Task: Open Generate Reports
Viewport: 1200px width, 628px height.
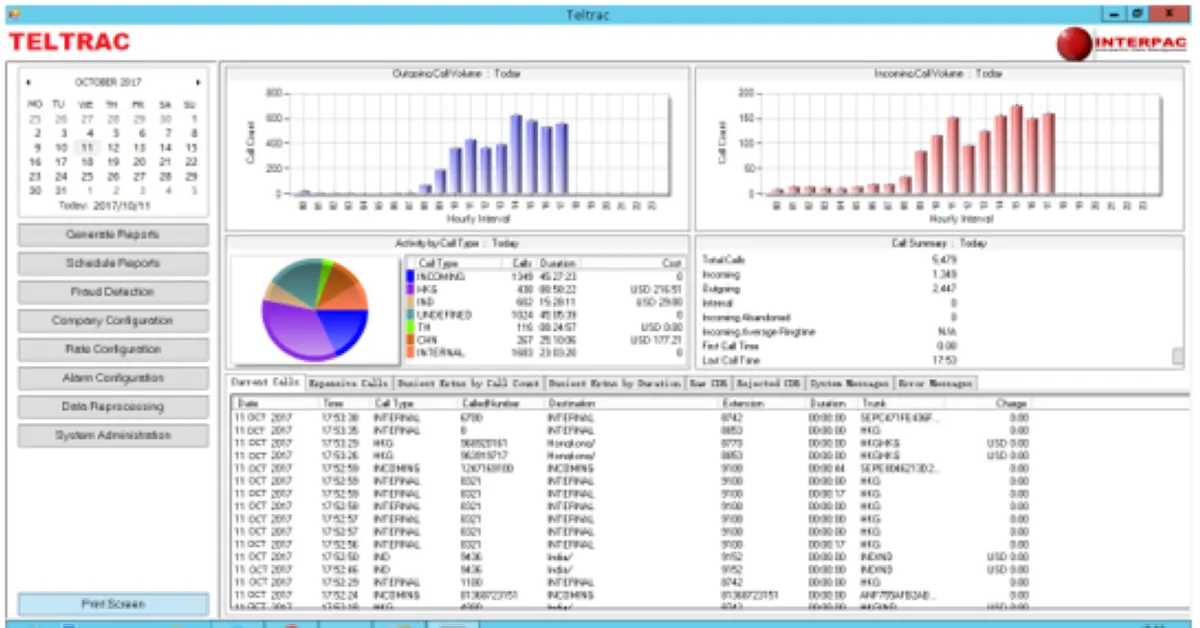Action: 113,235
